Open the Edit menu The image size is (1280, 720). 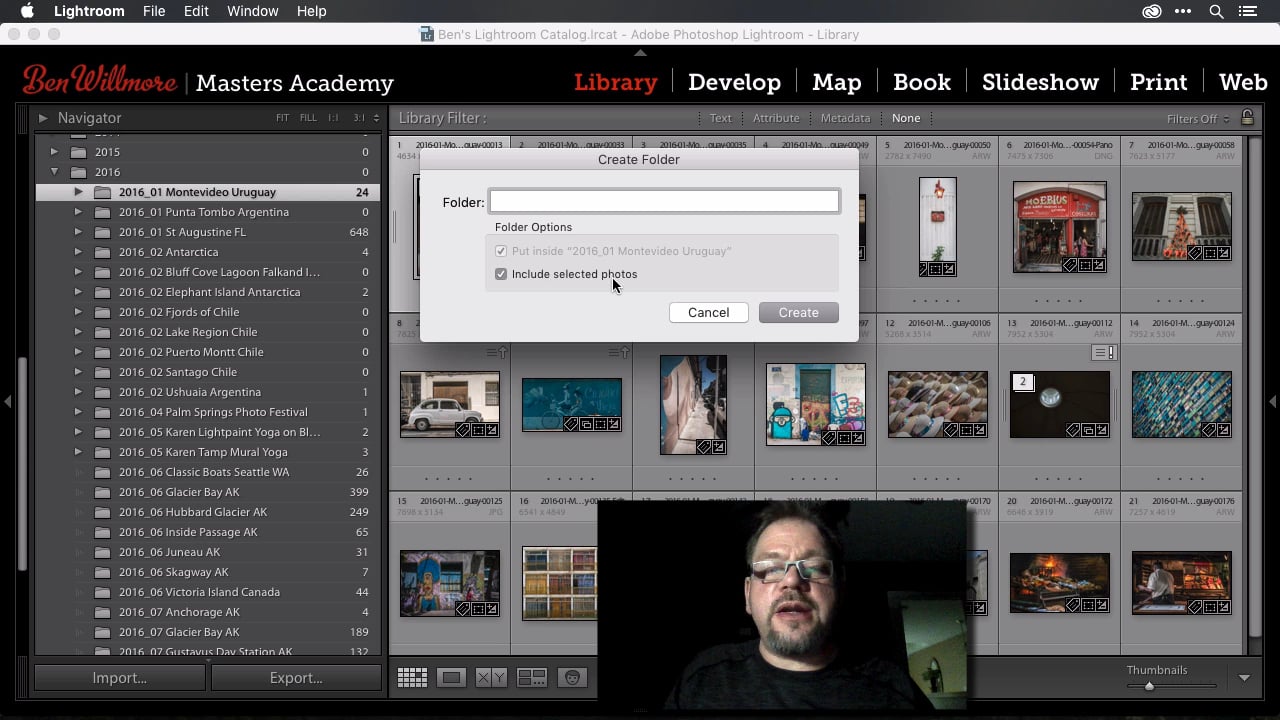(196, 11)
